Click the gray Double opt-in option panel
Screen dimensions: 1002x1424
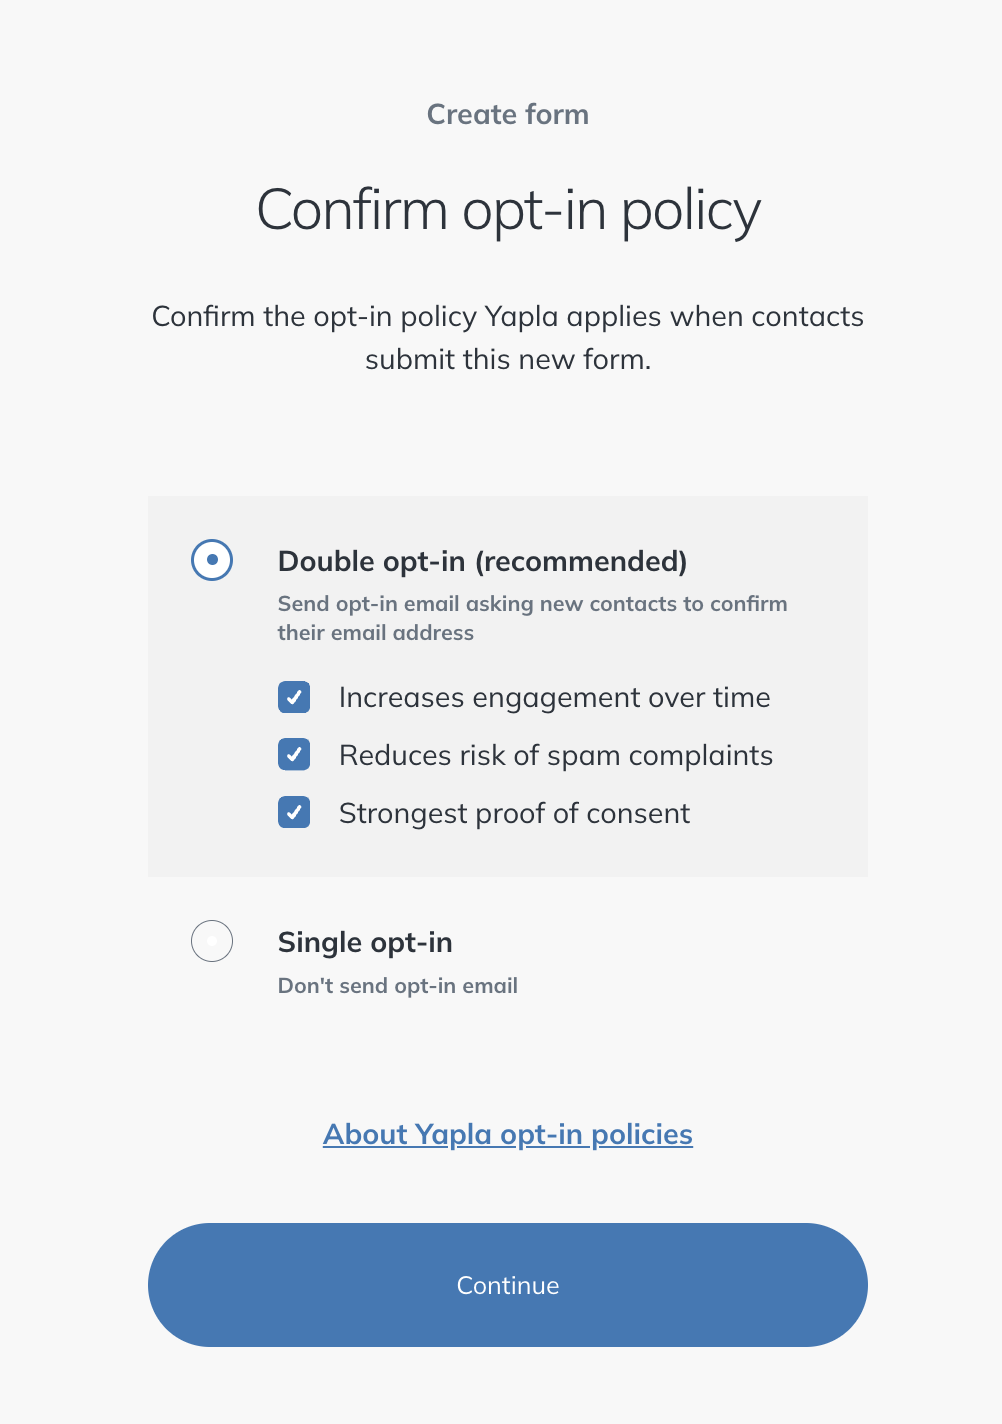coord(508,686)
